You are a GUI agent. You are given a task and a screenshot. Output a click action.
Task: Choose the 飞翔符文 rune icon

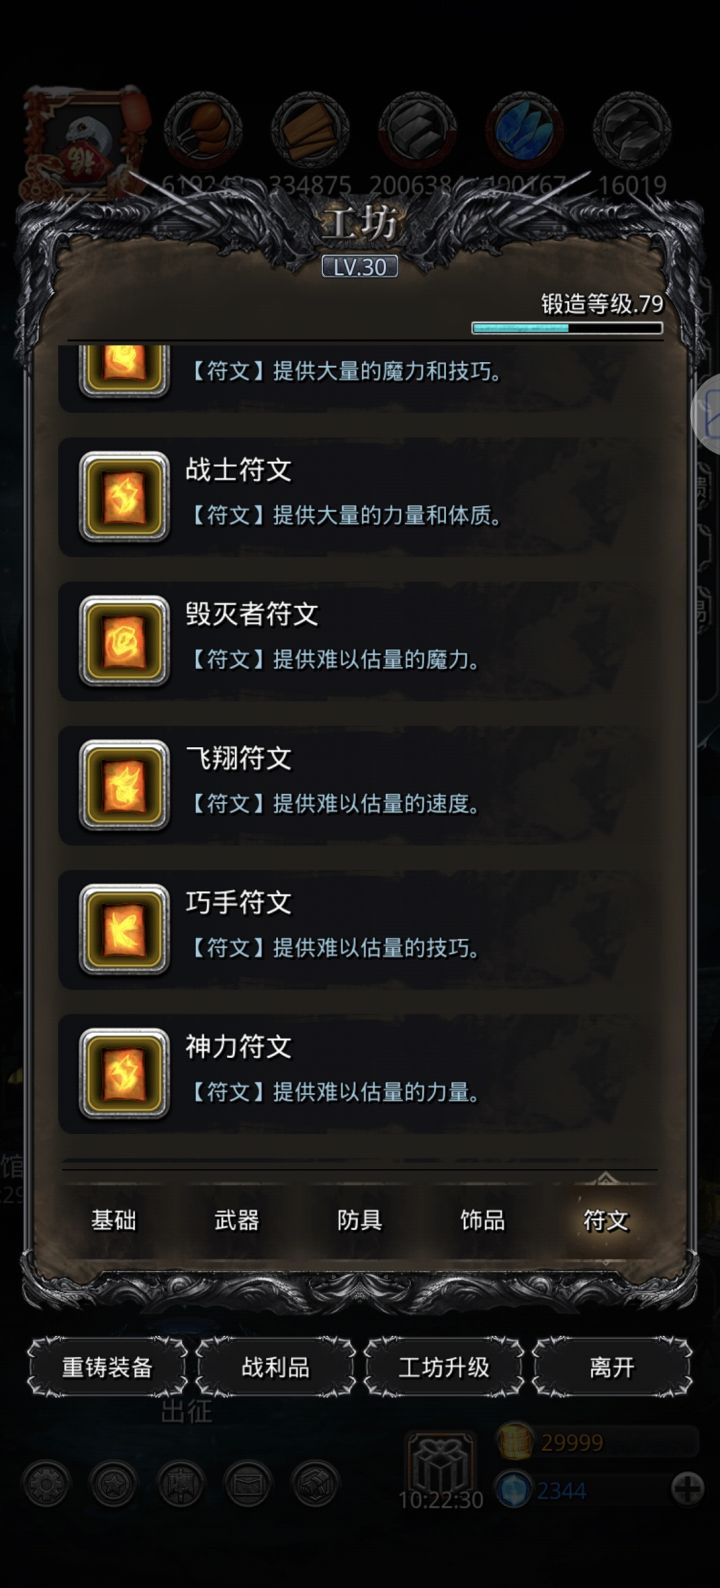click(x=124, y=785)
